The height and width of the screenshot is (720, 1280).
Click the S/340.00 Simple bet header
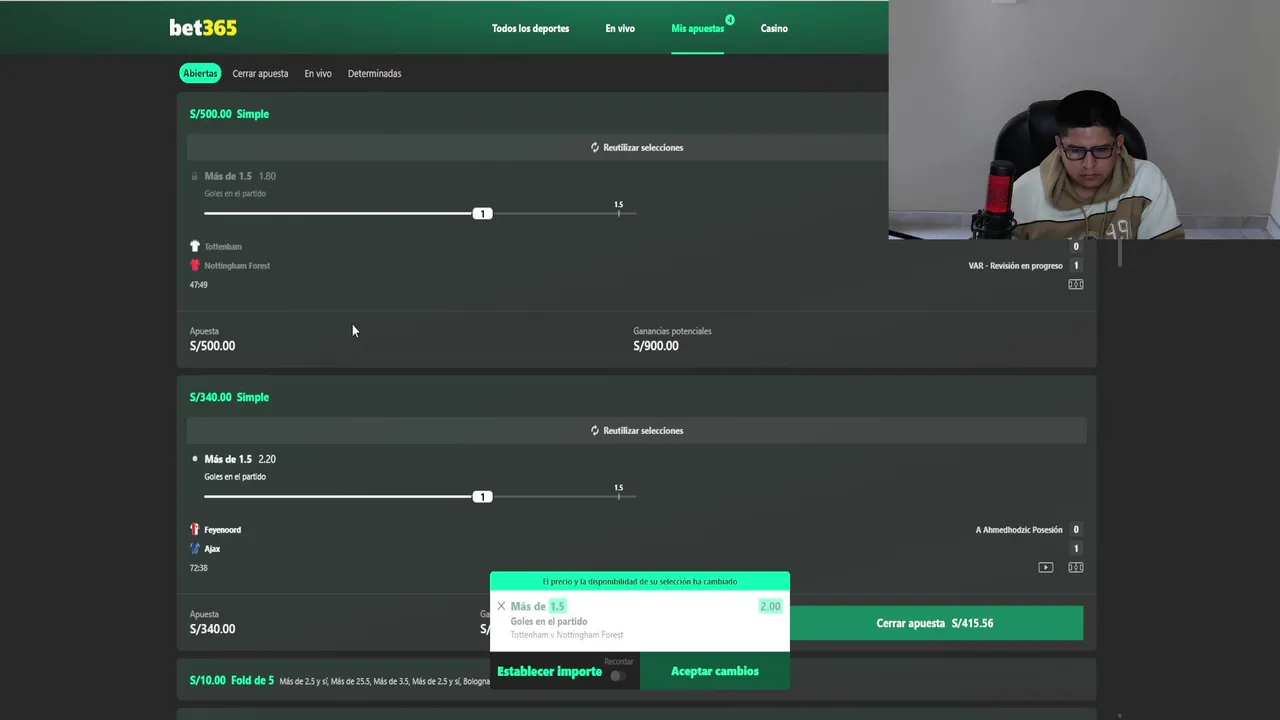pos(229,397)
